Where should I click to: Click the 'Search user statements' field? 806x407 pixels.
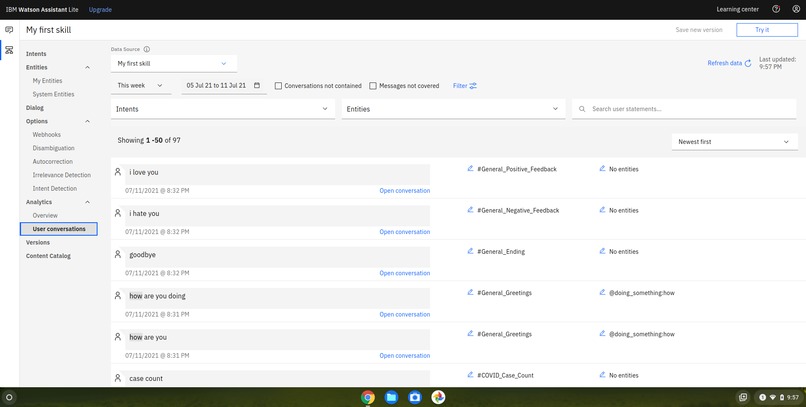coord(684,109)
